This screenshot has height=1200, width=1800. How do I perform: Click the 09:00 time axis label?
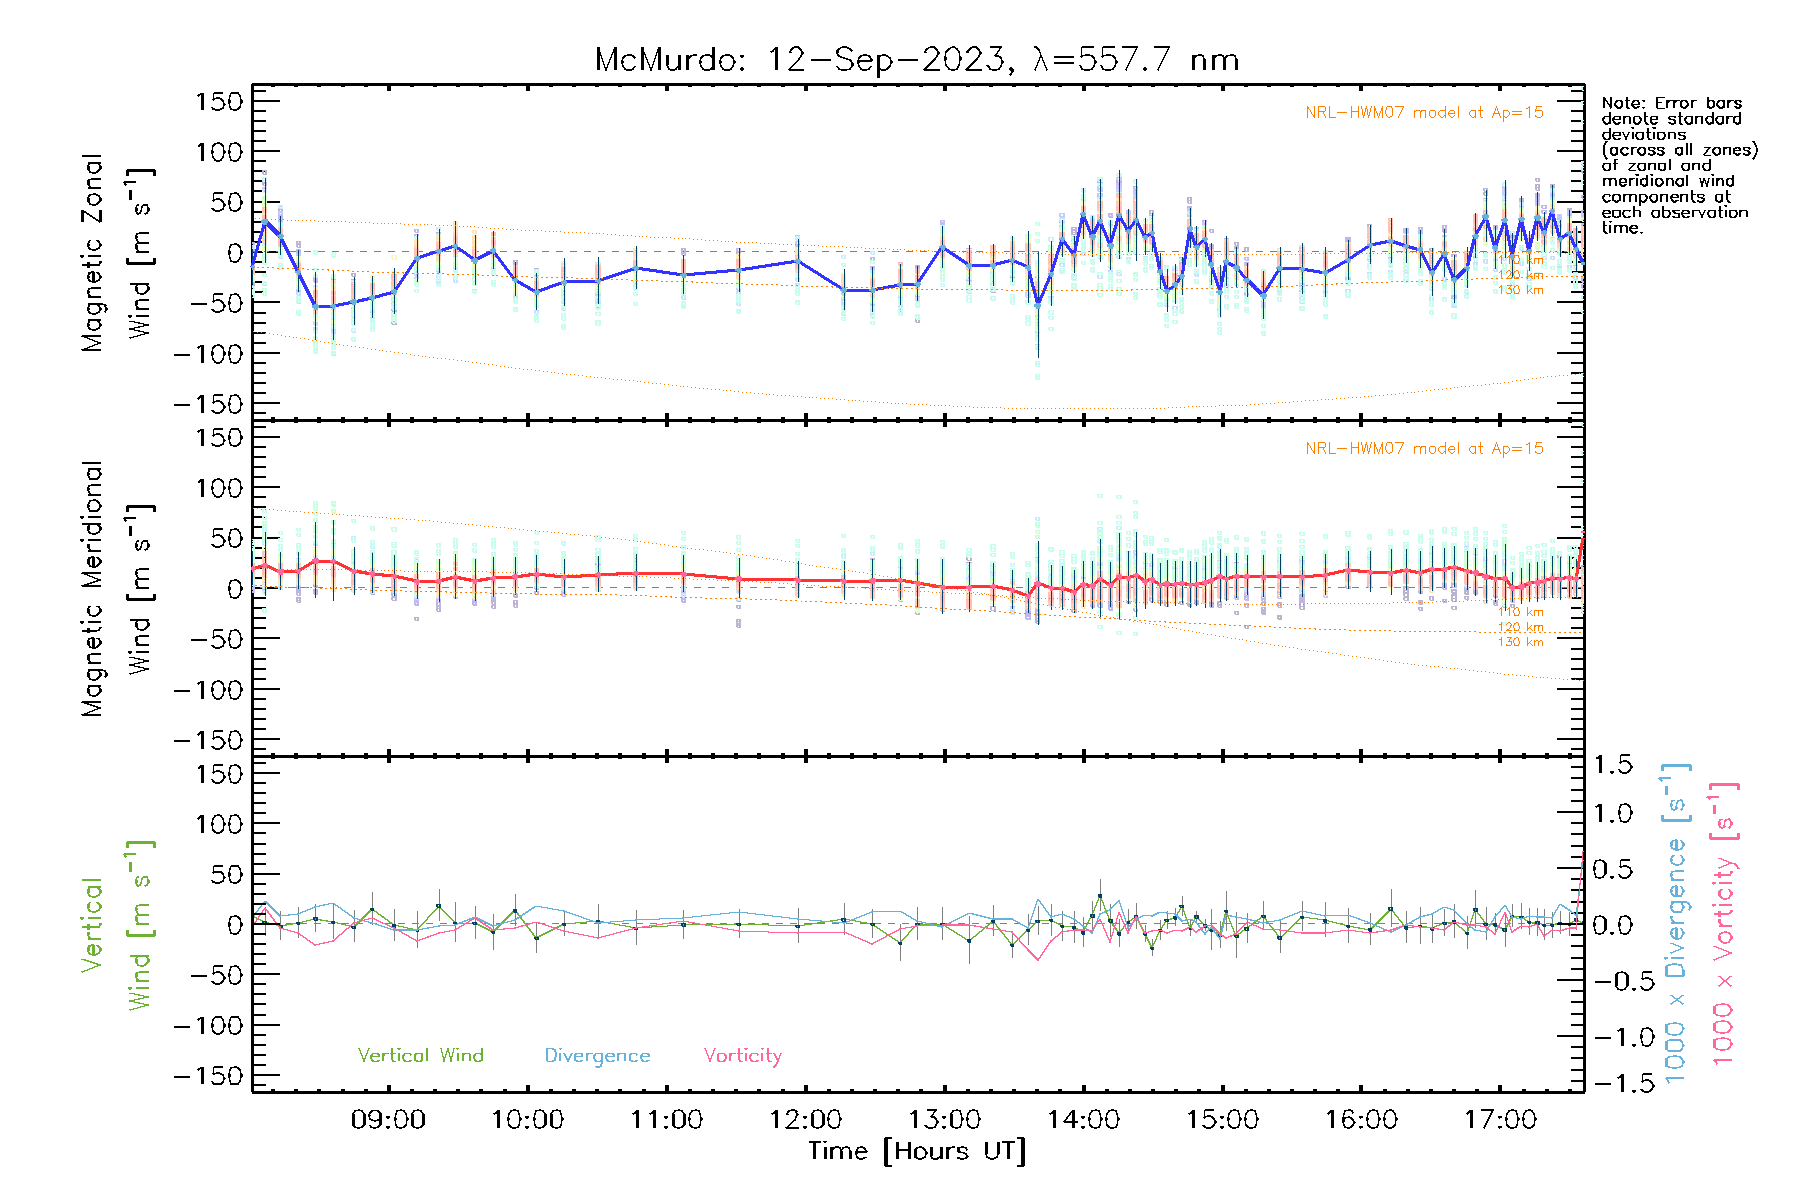pos(388,1120)
